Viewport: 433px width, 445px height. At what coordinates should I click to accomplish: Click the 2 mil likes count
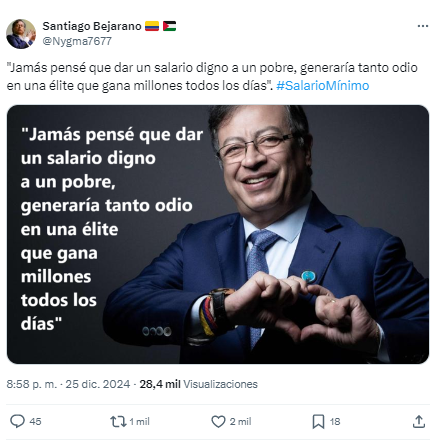click(x=240, y=421)
